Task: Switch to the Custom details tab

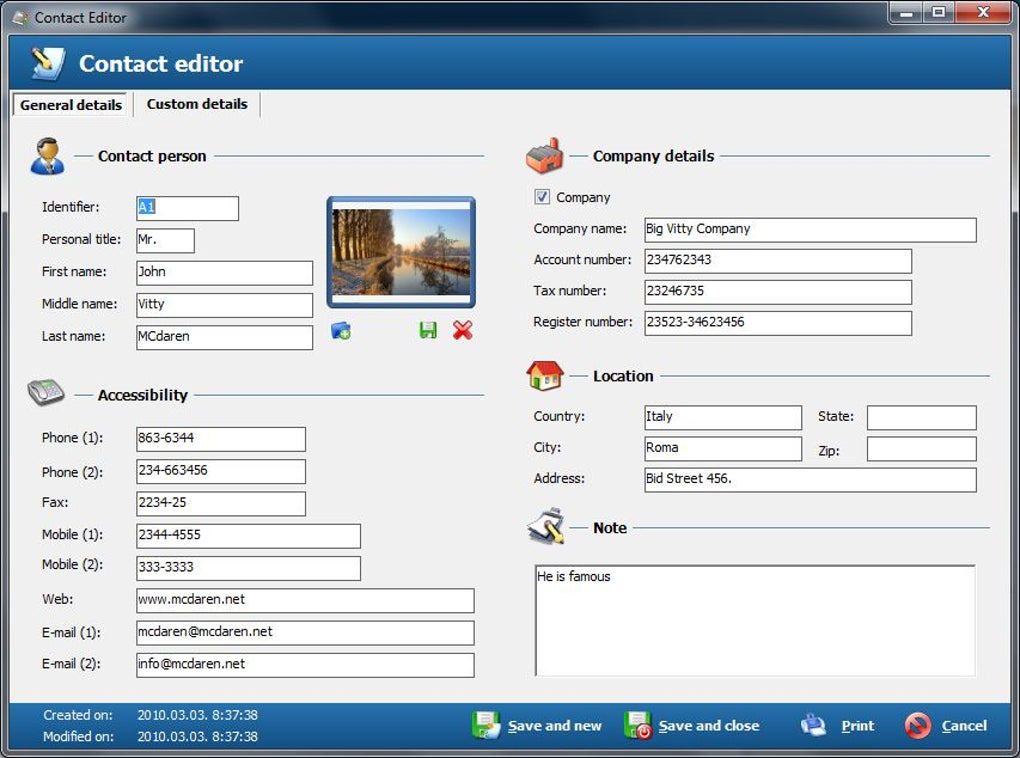Action: tap(195, 104)
